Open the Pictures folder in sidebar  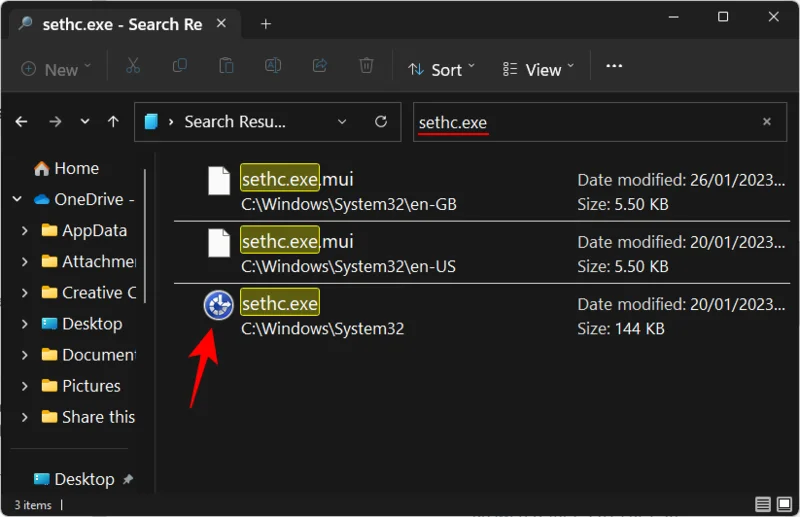click(81, 386)
